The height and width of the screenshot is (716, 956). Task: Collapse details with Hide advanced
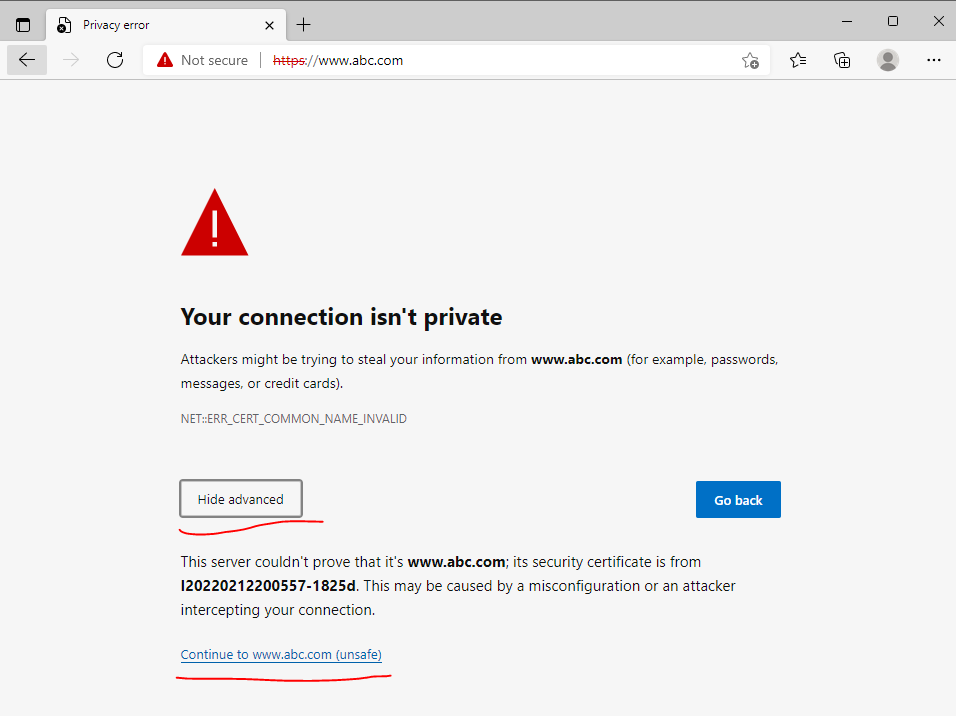[x=241, y=499]
